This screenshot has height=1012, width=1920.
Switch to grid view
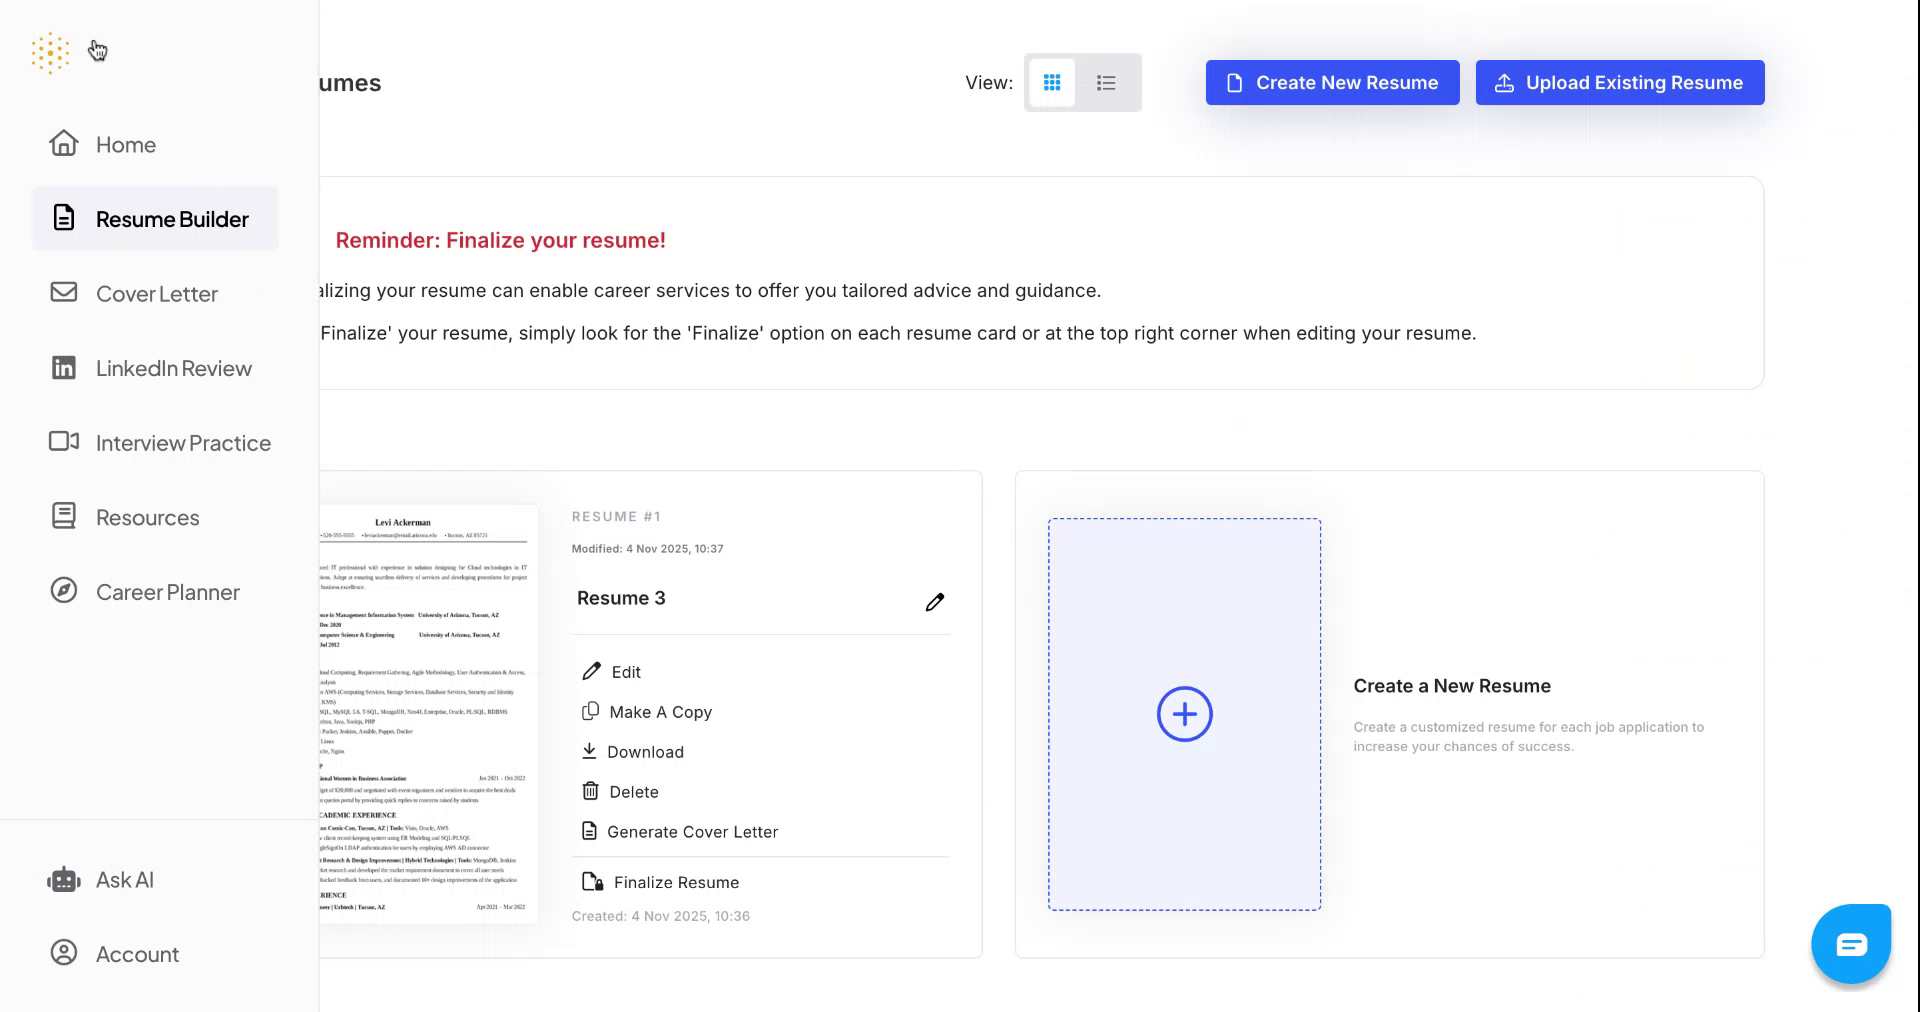(1053, 83)
